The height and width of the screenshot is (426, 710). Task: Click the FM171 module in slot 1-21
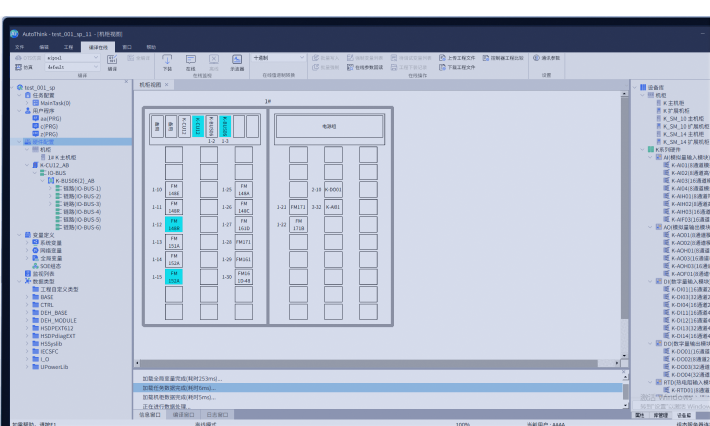(298, 207)
